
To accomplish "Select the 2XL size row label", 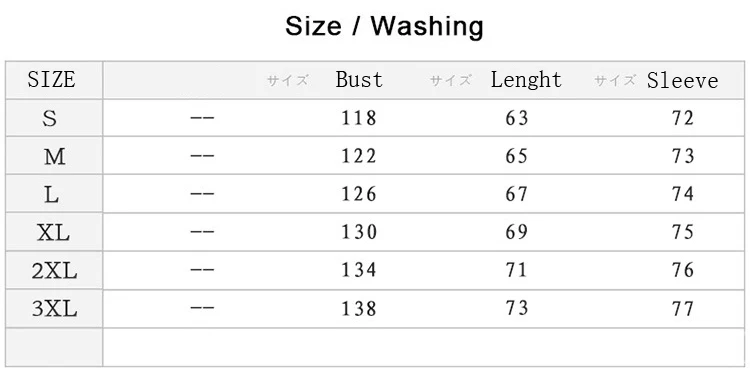I will pos(54,271).
